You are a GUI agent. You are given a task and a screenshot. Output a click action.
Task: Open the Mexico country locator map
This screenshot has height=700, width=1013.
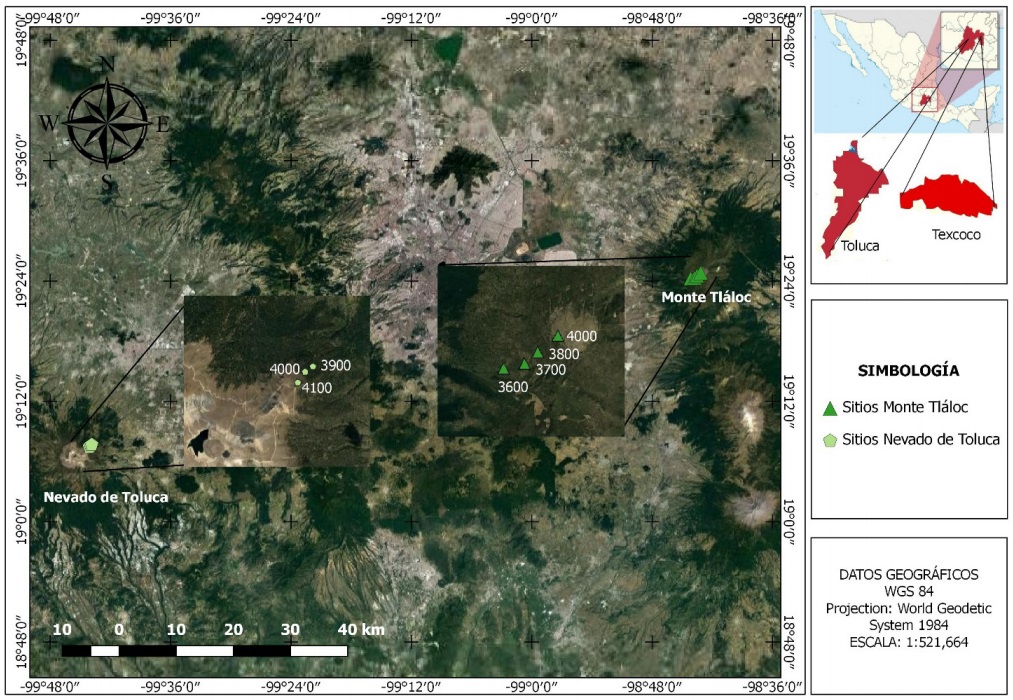coord(908,70)
